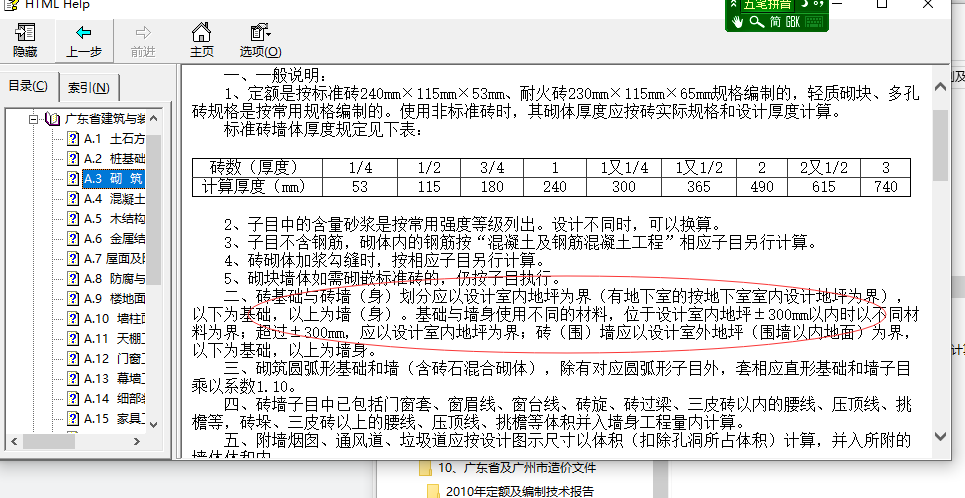
Task: Switch to the 目录(C) contents tab
Action: click(28, 86)
